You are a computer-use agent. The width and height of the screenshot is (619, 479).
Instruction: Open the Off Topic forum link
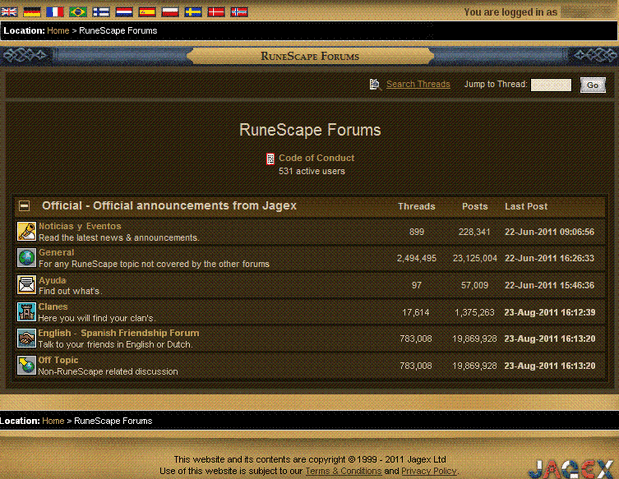point(58,360)
